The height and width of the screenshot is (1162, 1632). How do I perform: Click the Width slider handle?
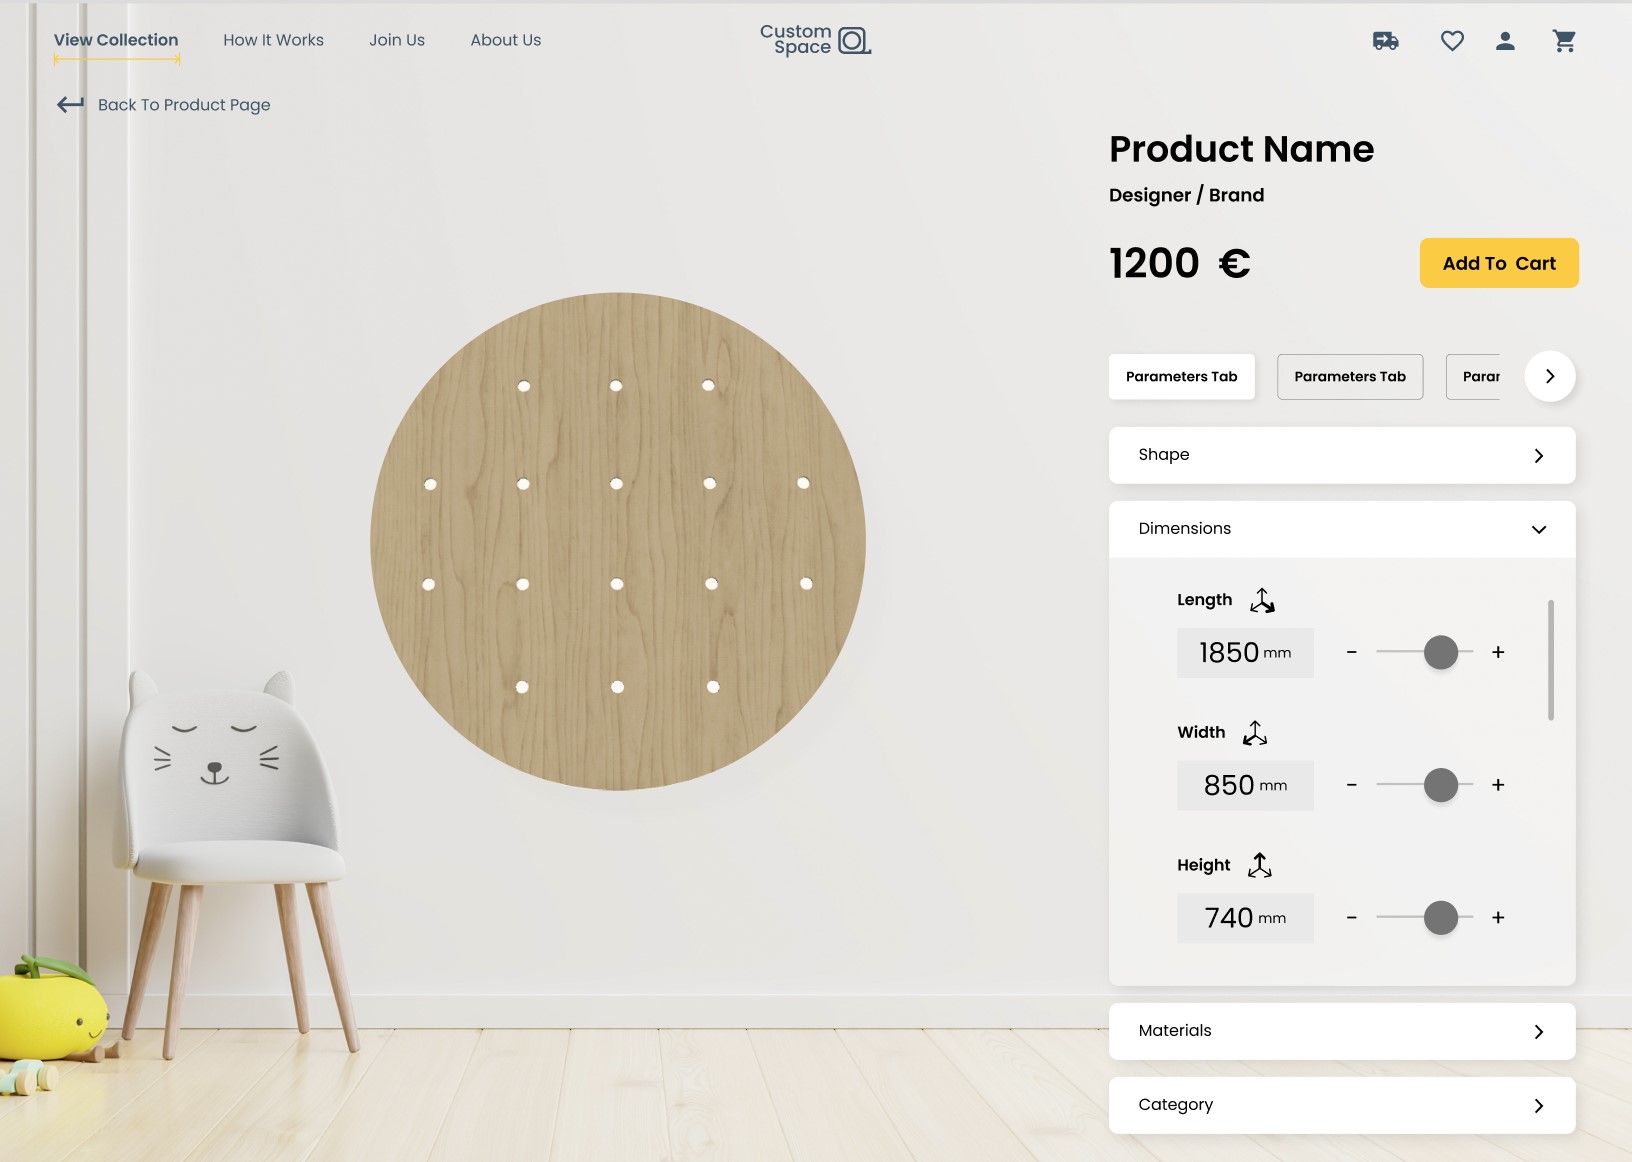1441,785
